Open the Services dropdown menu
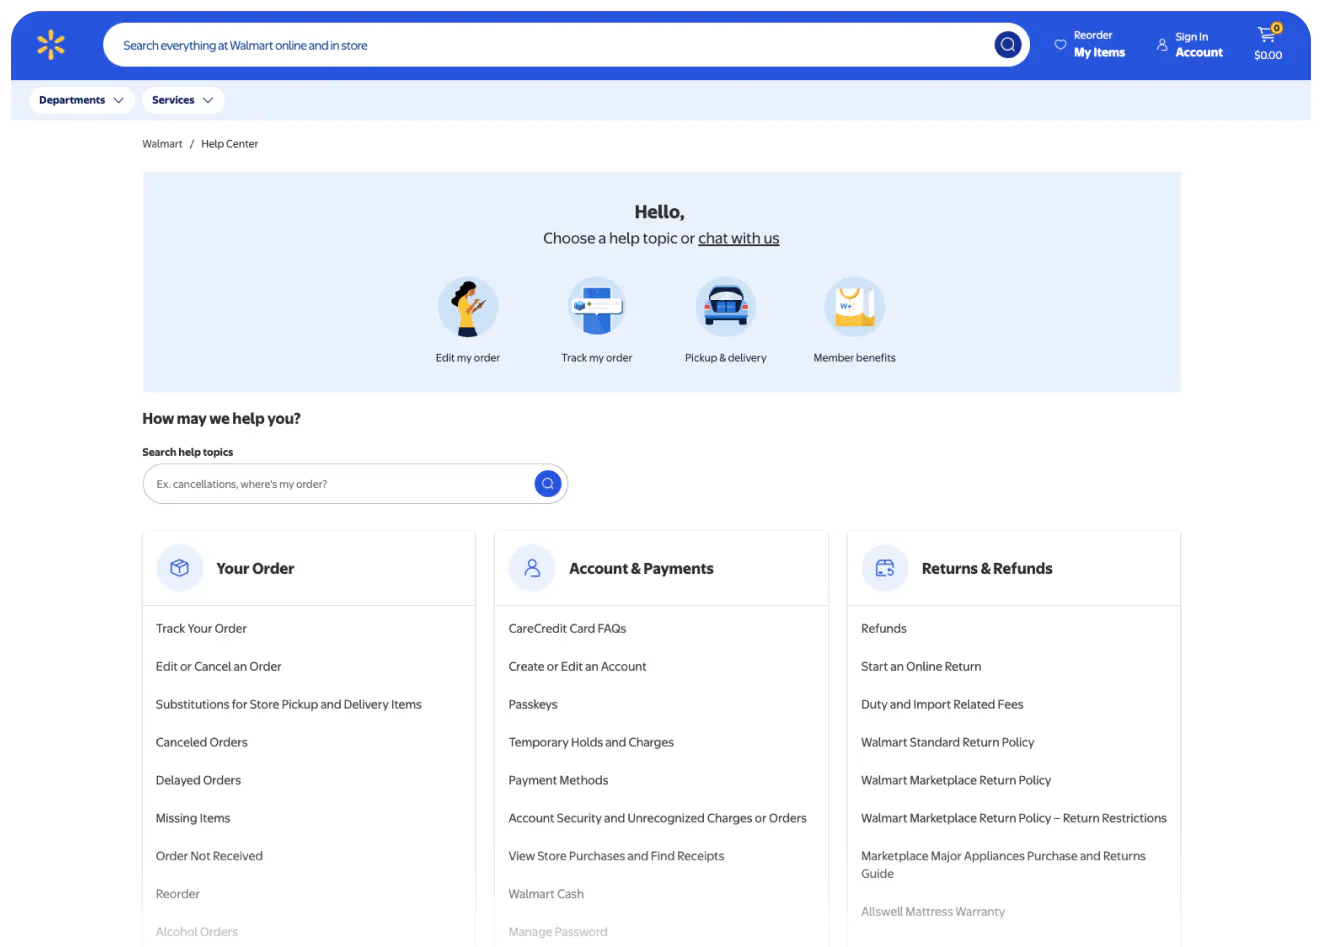 pyautogui.click(x=182, y=100)
